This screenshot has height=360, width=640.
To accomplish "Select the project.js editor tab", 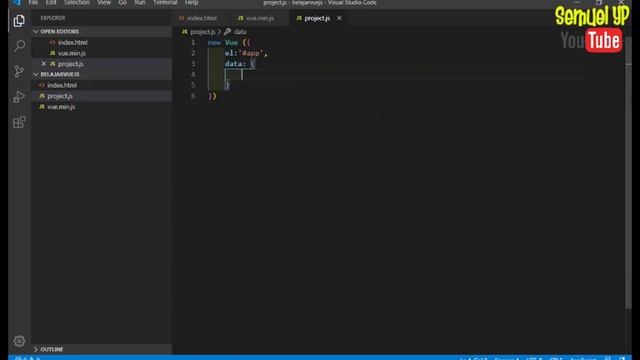I will click(x=317, y=18).
